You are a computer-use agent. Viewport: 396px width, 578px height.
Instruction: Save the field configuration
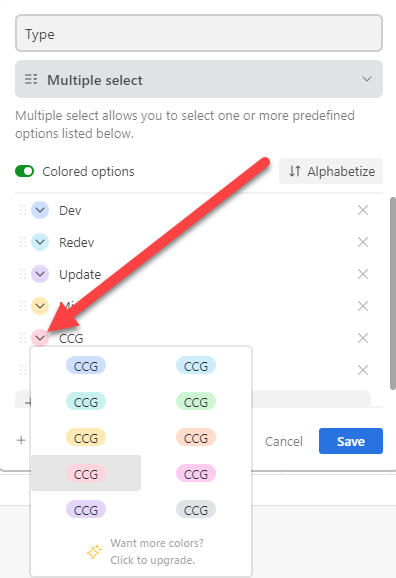pyautogui.click(x=351, y=441)
